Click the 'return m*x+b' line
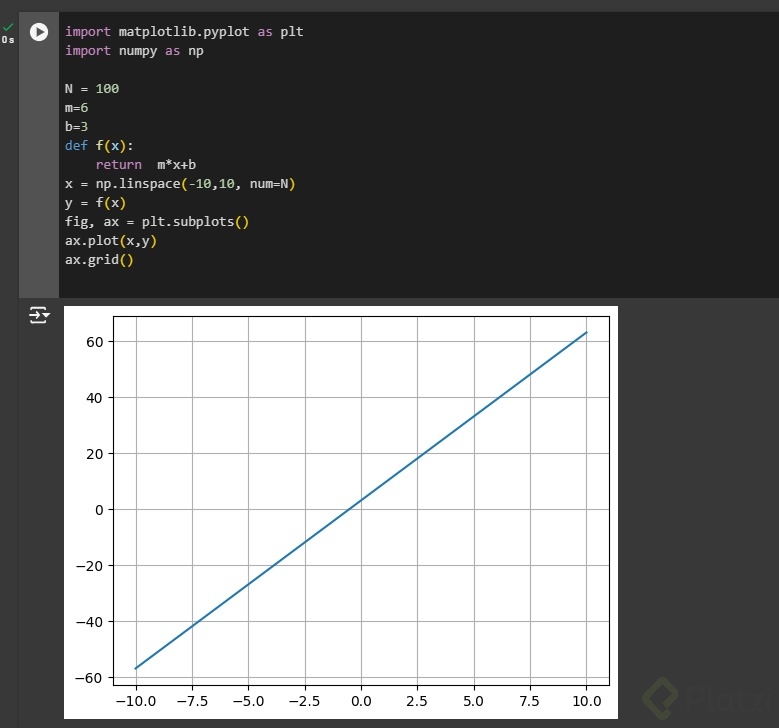The image size is (779, 728). pyautogui.click(x=146, y=164)
